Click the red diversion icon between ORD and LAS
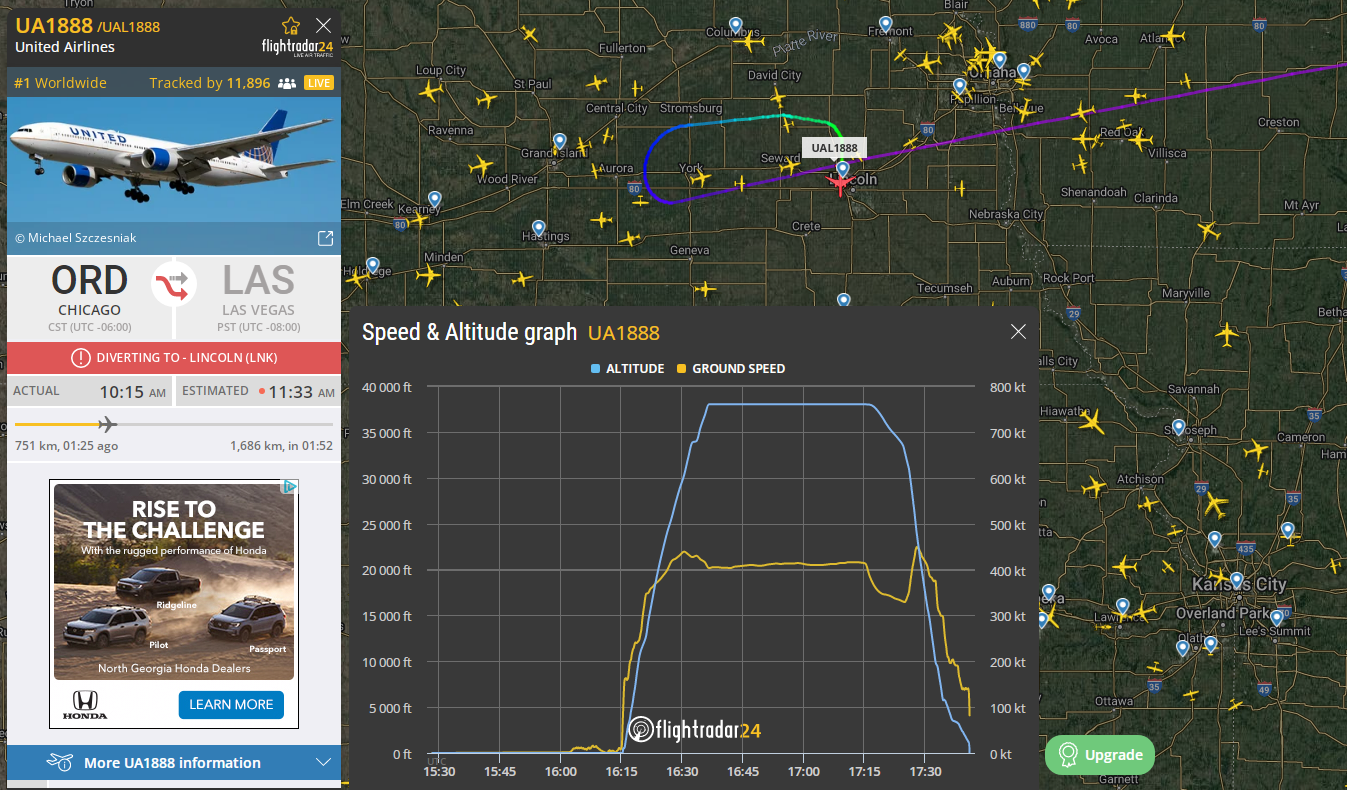The image size is (1347, 790). (x=174, y=284)
